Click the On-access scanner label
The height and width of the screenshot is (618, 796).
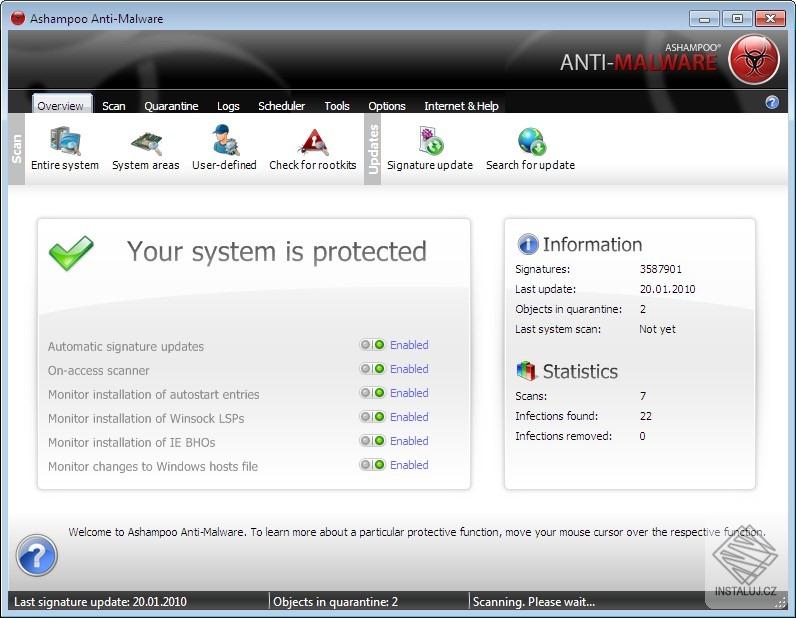[98, 370]
